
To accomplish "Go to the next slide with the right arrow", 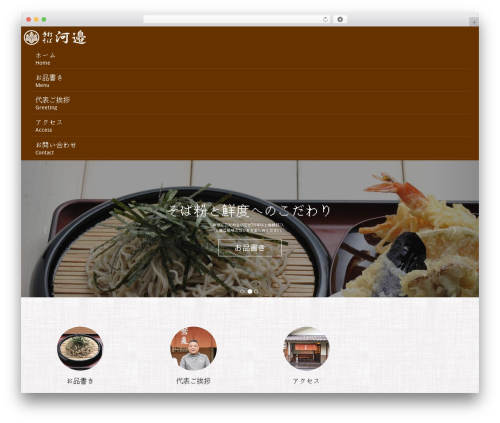I will [x=455, y=230].
